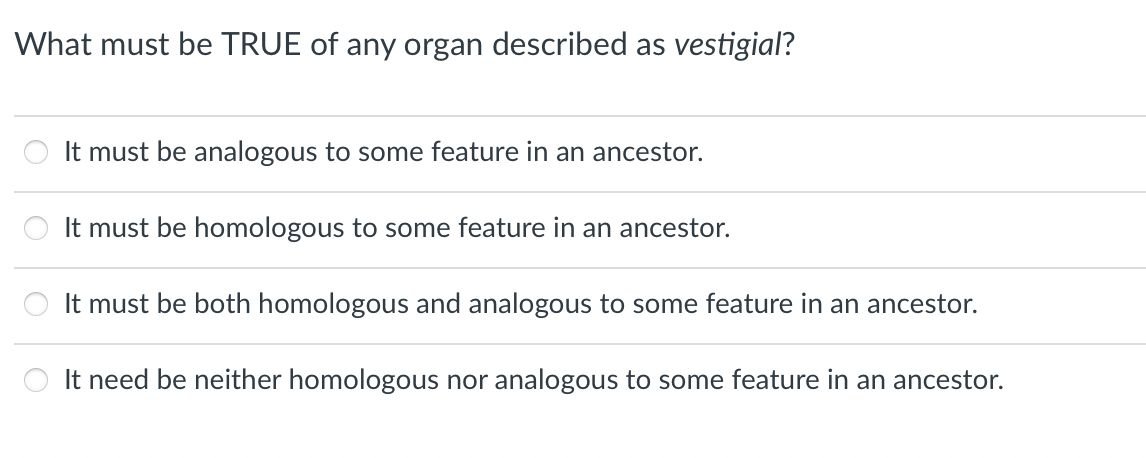Click the answer text 'It must be both homologous and analogous'
The image size is (1146, 458).
520,304
